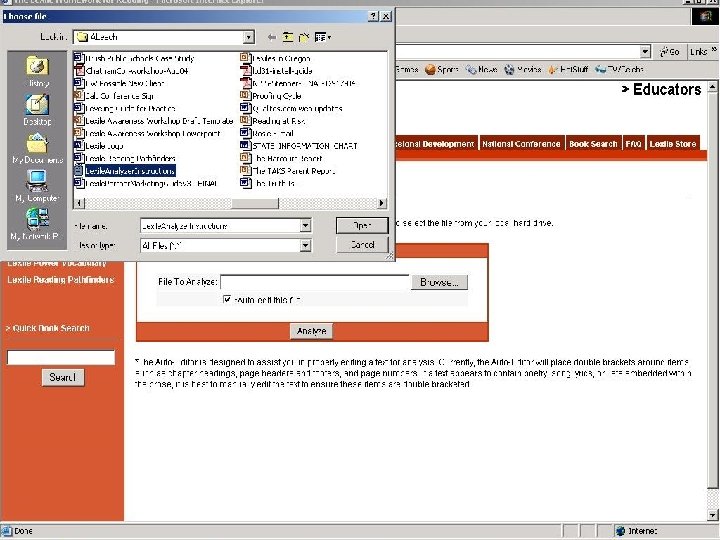Image resolution: width=720 pixels, height=540 pixels.
Task: Select the News link icon in Links bar
Action: 470,69
